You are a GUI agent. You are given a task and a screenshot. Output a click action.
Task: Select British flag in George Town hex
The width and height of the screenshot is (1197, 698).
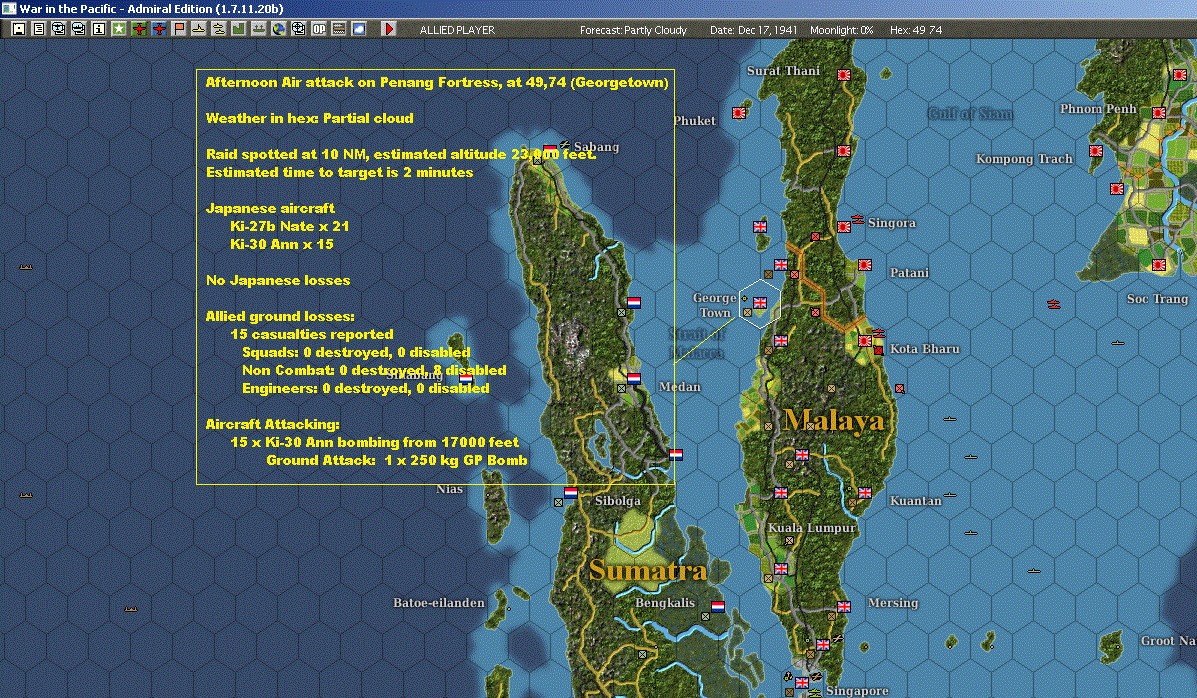[x=760, y=302]
